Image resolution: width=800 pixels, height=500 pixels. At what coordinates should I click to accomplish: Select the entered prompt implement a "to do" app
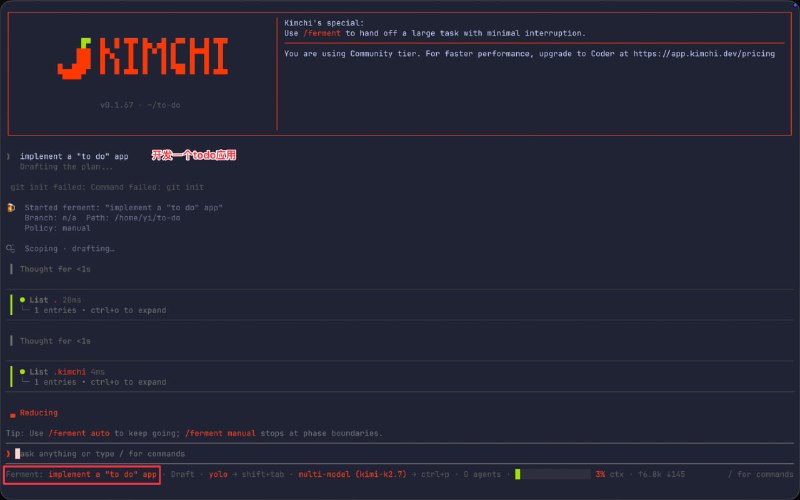coord(74,157)
